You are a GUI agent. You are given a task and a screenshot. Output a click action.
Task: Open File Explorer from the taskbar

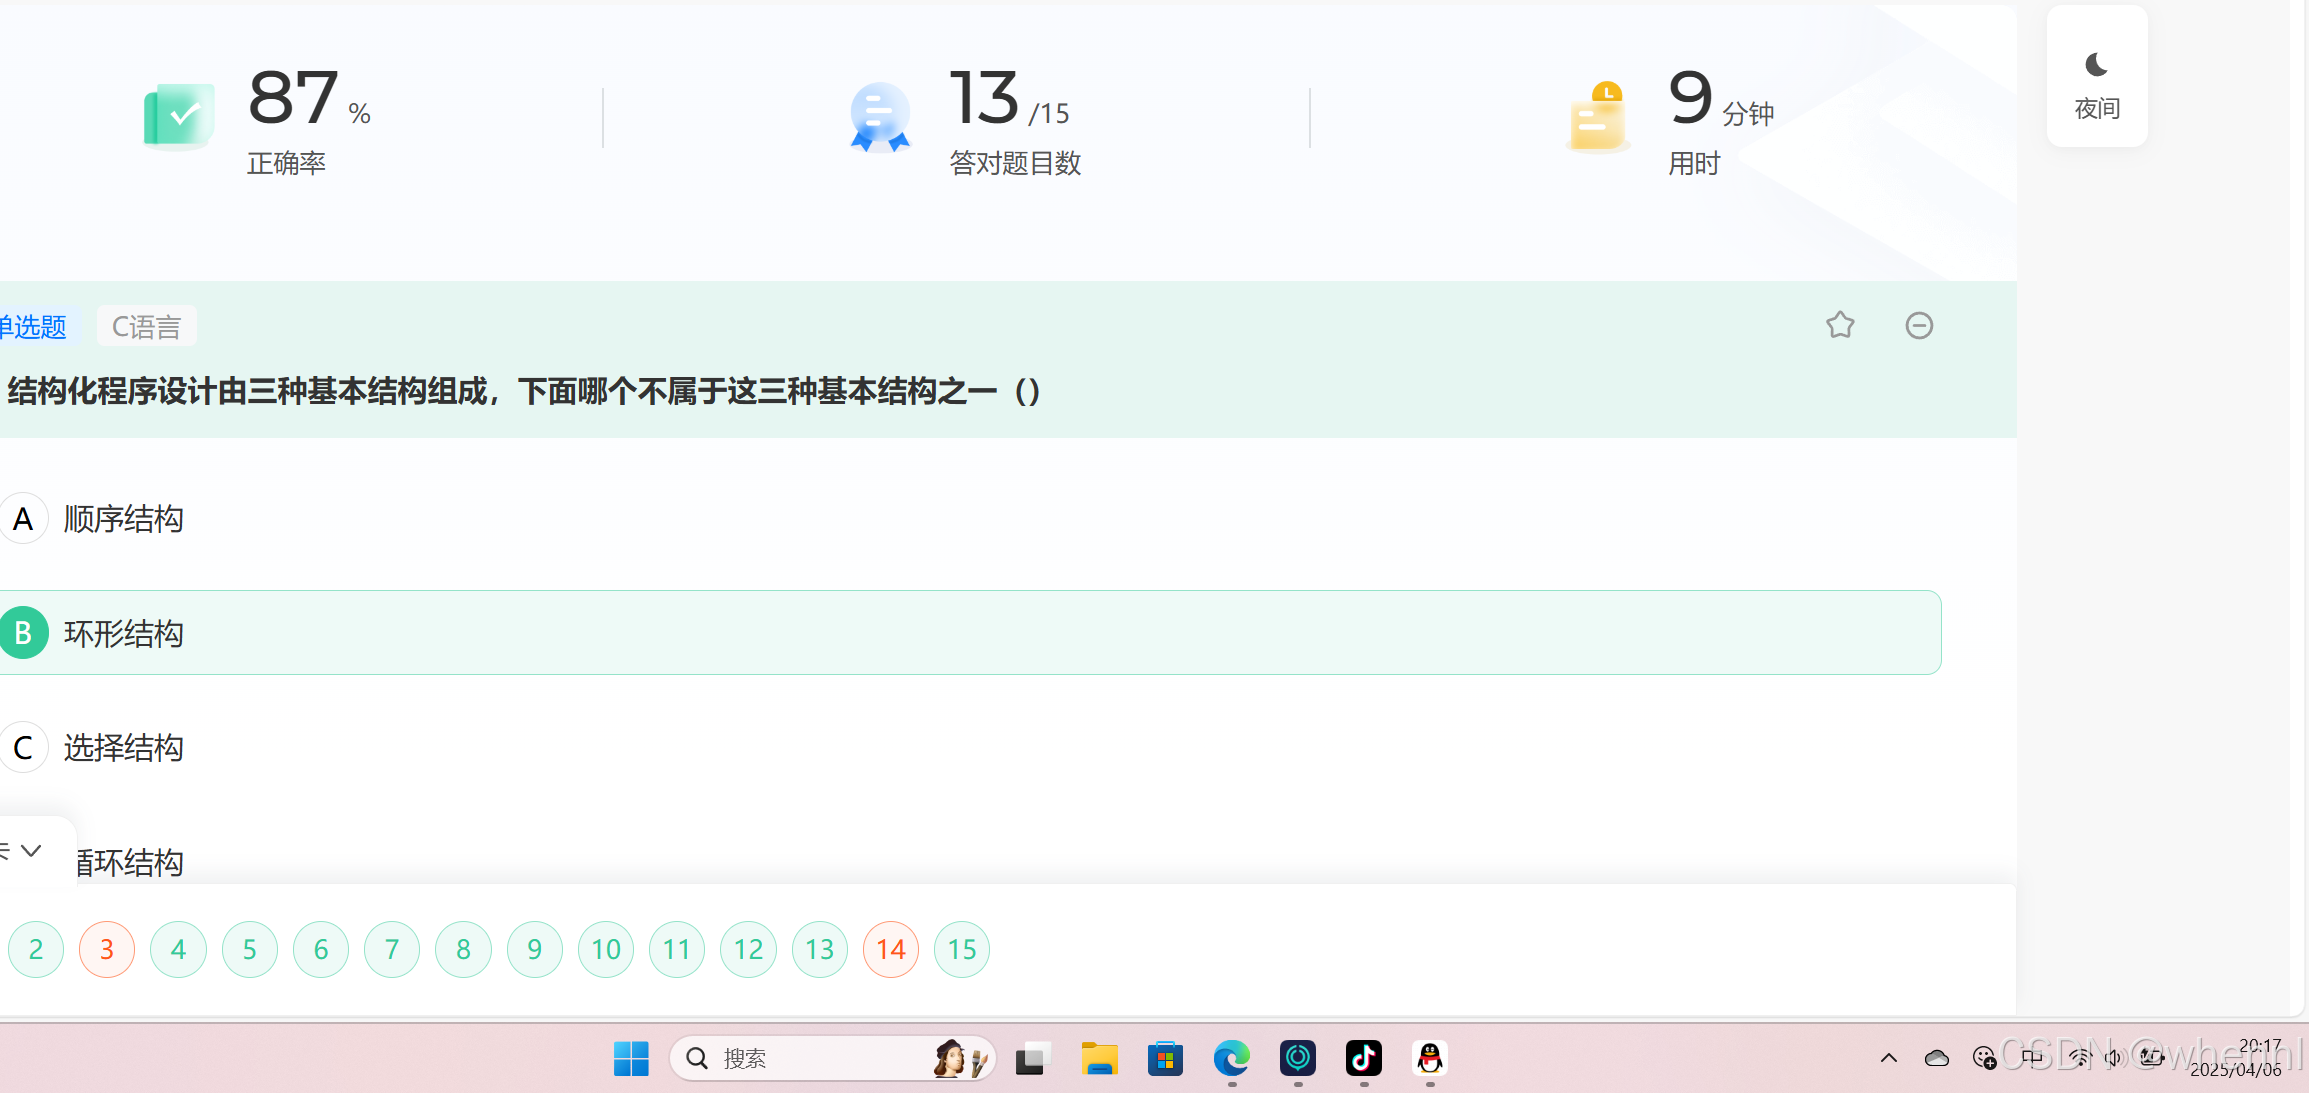[x=1098, y=1058]
